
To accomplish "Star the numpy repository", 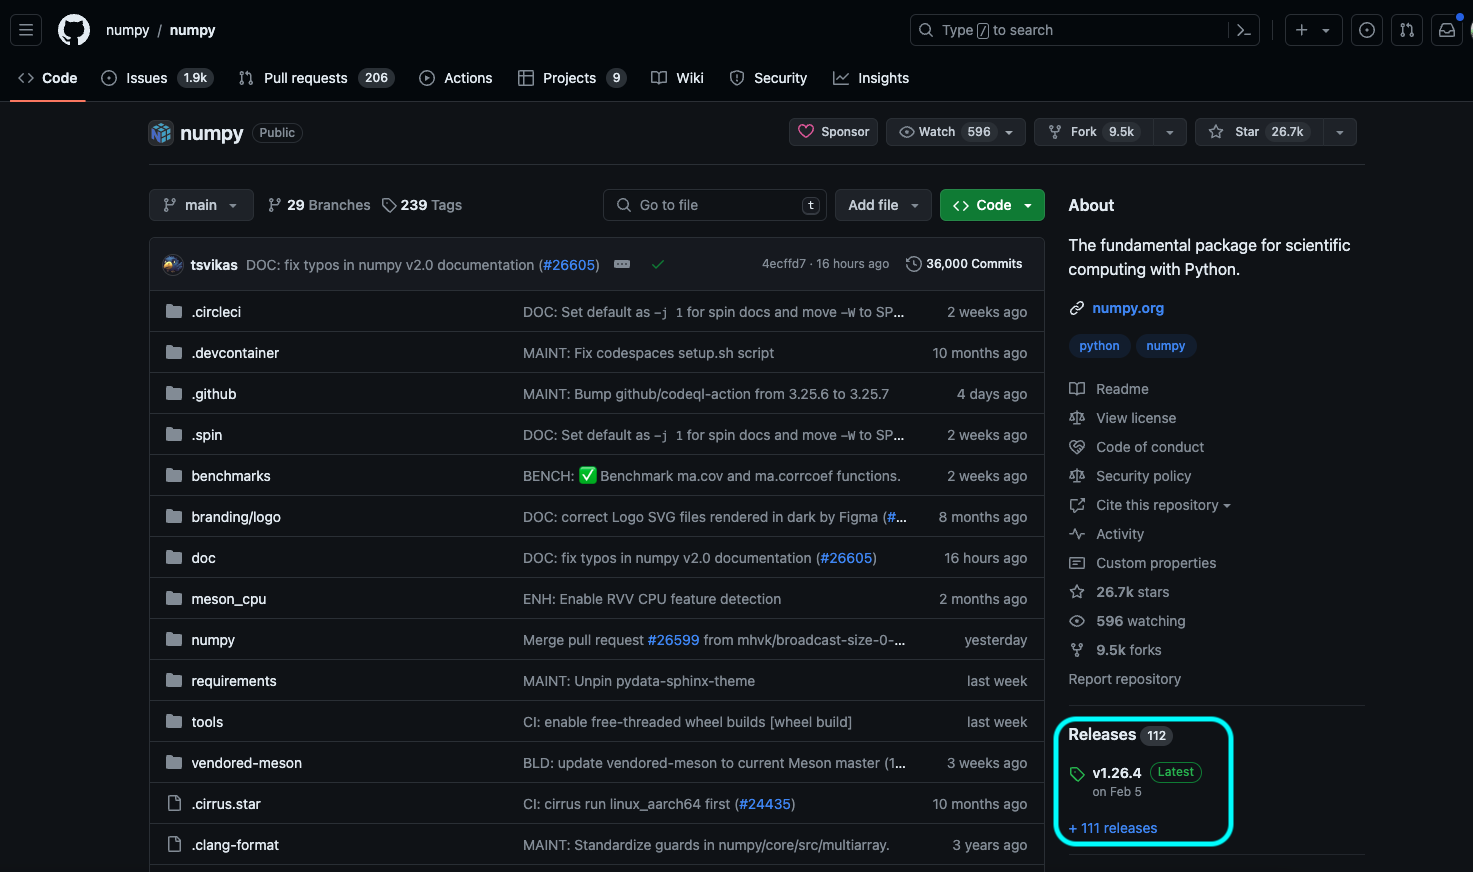I will point(1259,132).
